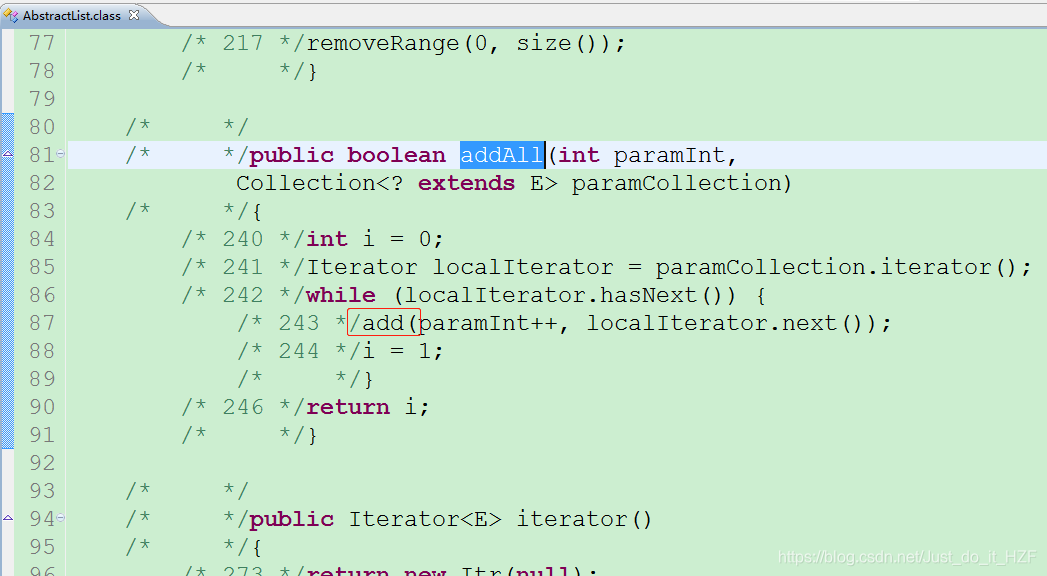Image resolution: width=1047 pixels, height=576 pixels.
Task: Click the while keyword on line 86
Action: (x=341, y=295)
